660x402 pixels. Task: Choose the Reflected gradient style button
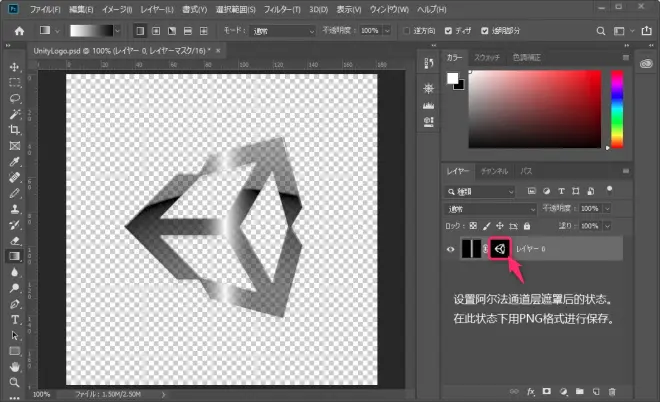click(188, 31)
